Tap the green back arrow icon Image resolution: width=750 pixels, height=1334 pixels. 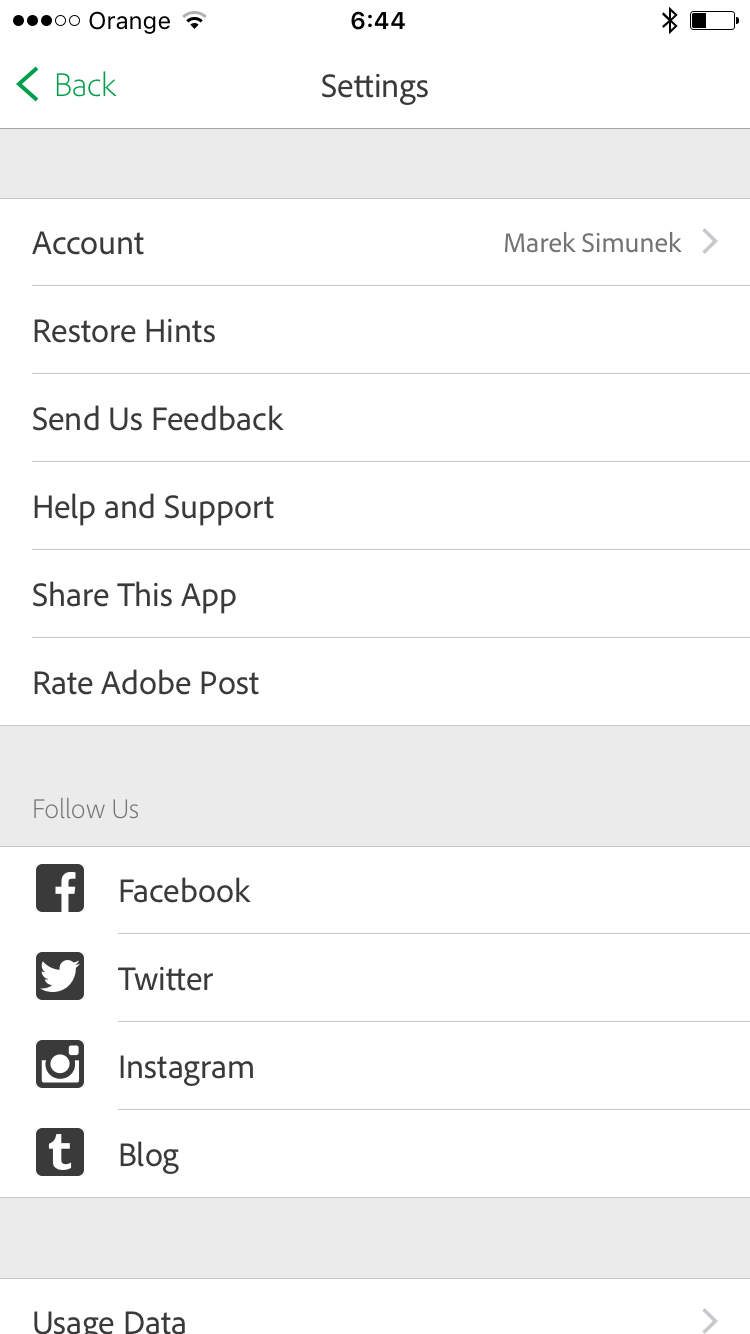coord(28,85)
